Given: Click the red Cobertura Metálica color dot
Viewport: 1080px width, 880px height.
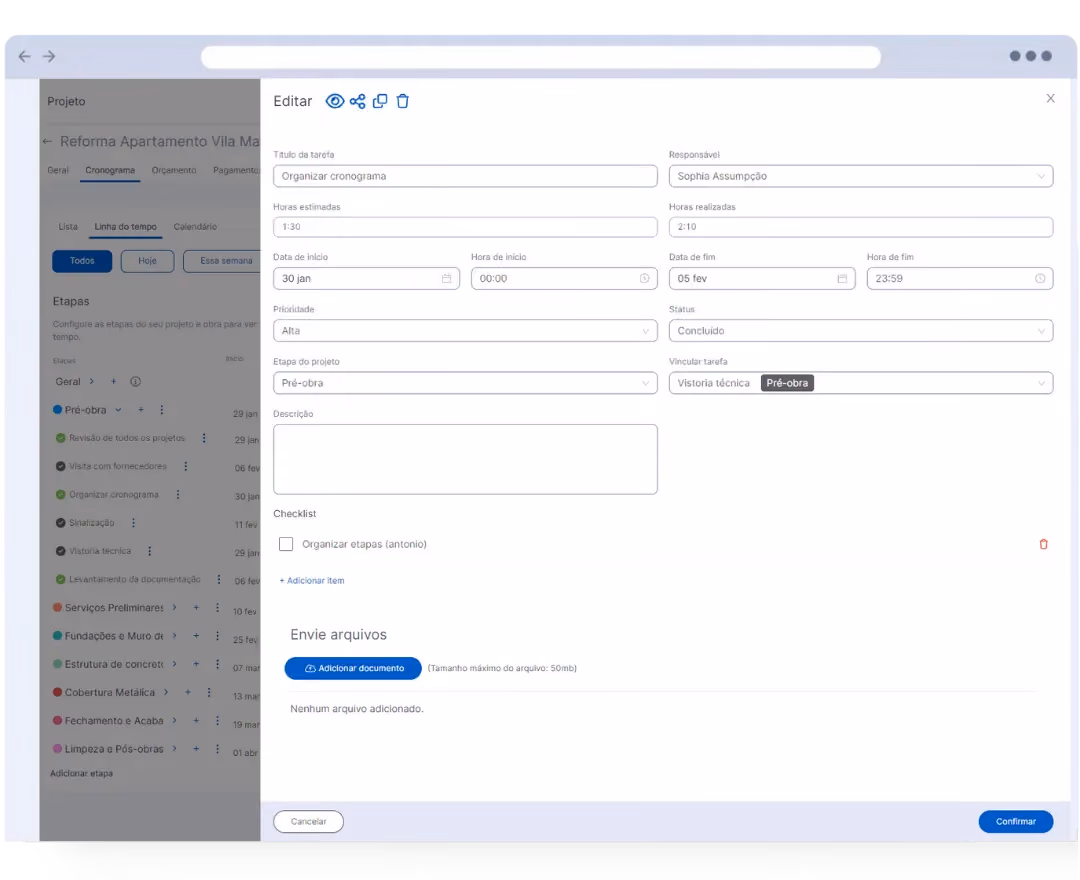Looking at the screenshot, I should click(58, 692).
